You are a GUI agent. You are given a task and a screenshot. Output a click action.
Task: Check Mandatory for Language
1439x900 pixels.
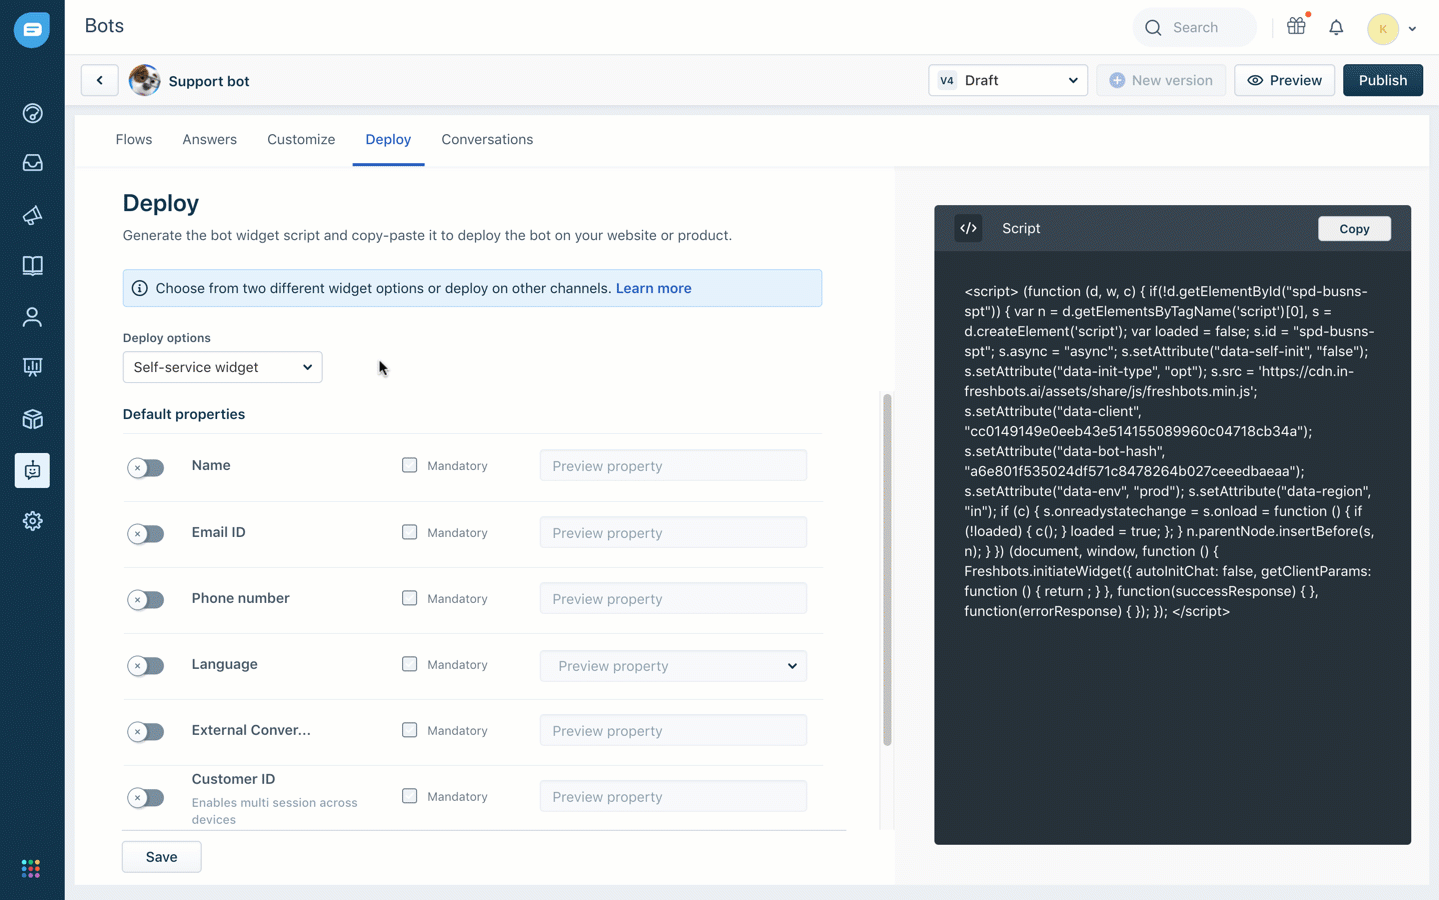click(x=409, y=664)
